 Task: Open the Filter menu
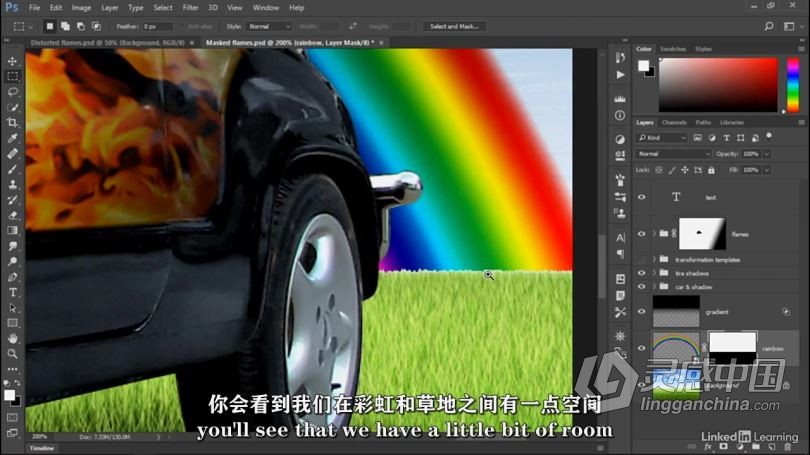(x=190, y=8)
